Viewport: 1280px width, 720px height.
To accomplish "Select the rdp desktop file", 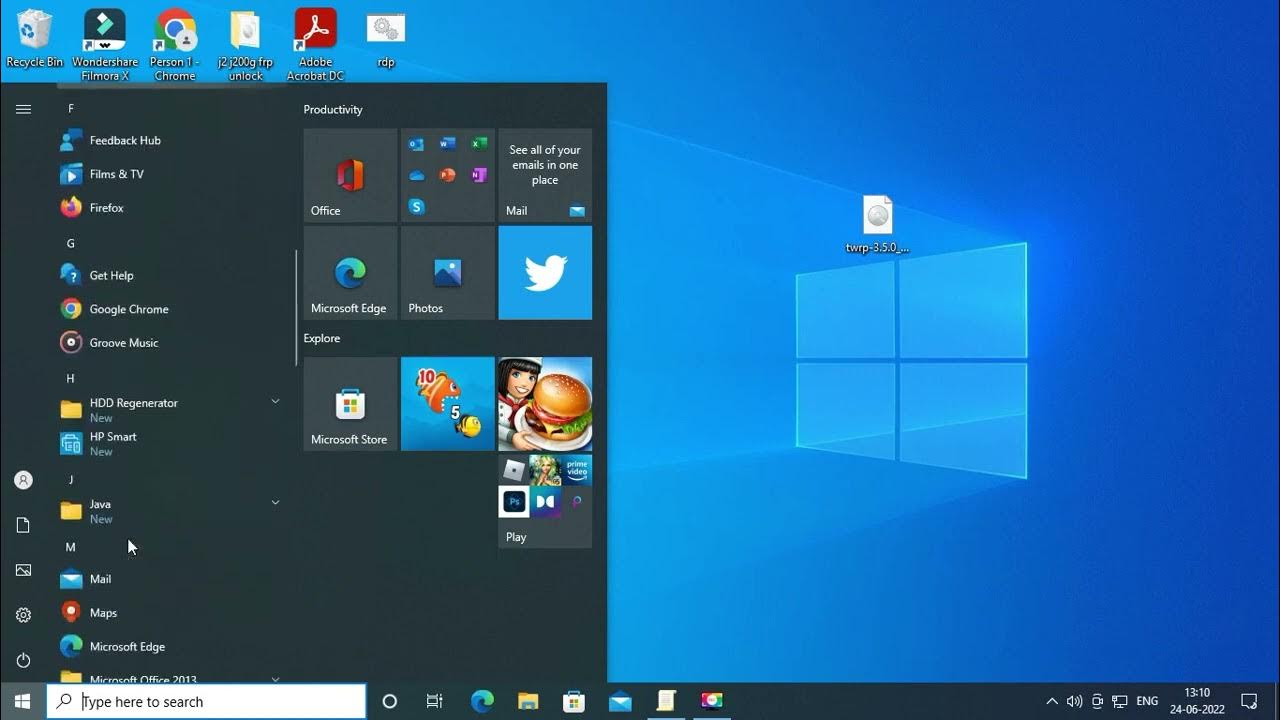I will [x=385, y=39].
